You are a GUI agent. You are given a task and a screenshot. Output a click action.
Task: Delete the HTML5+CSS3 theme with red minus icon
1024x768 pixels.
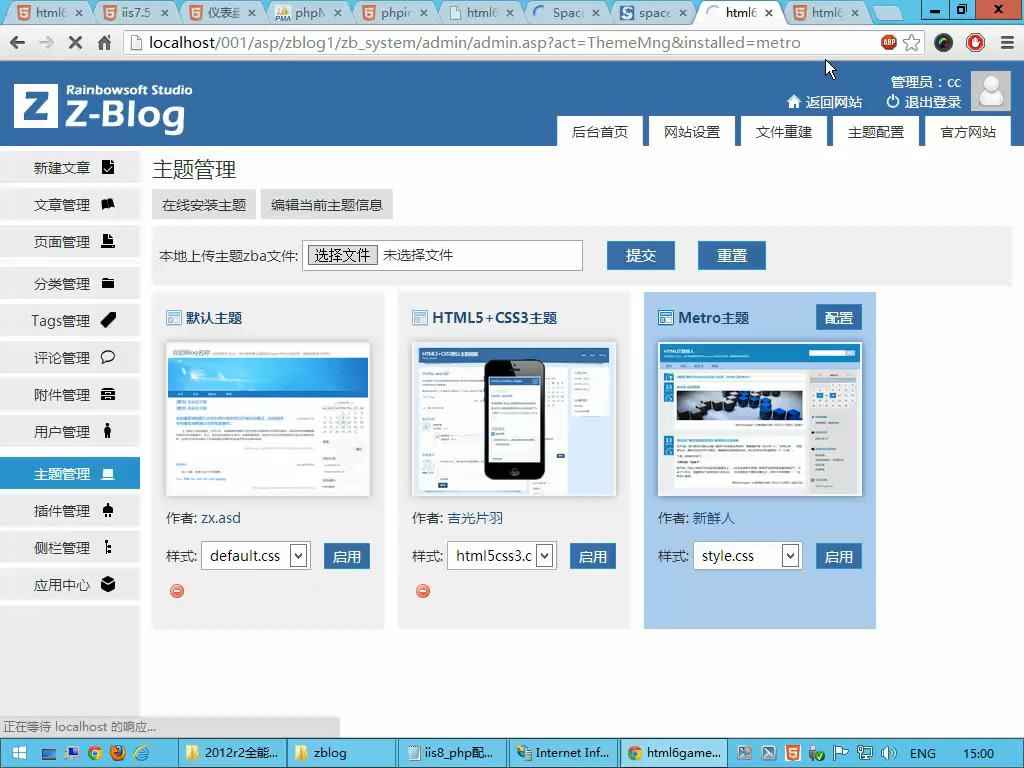tap(423, 591)
